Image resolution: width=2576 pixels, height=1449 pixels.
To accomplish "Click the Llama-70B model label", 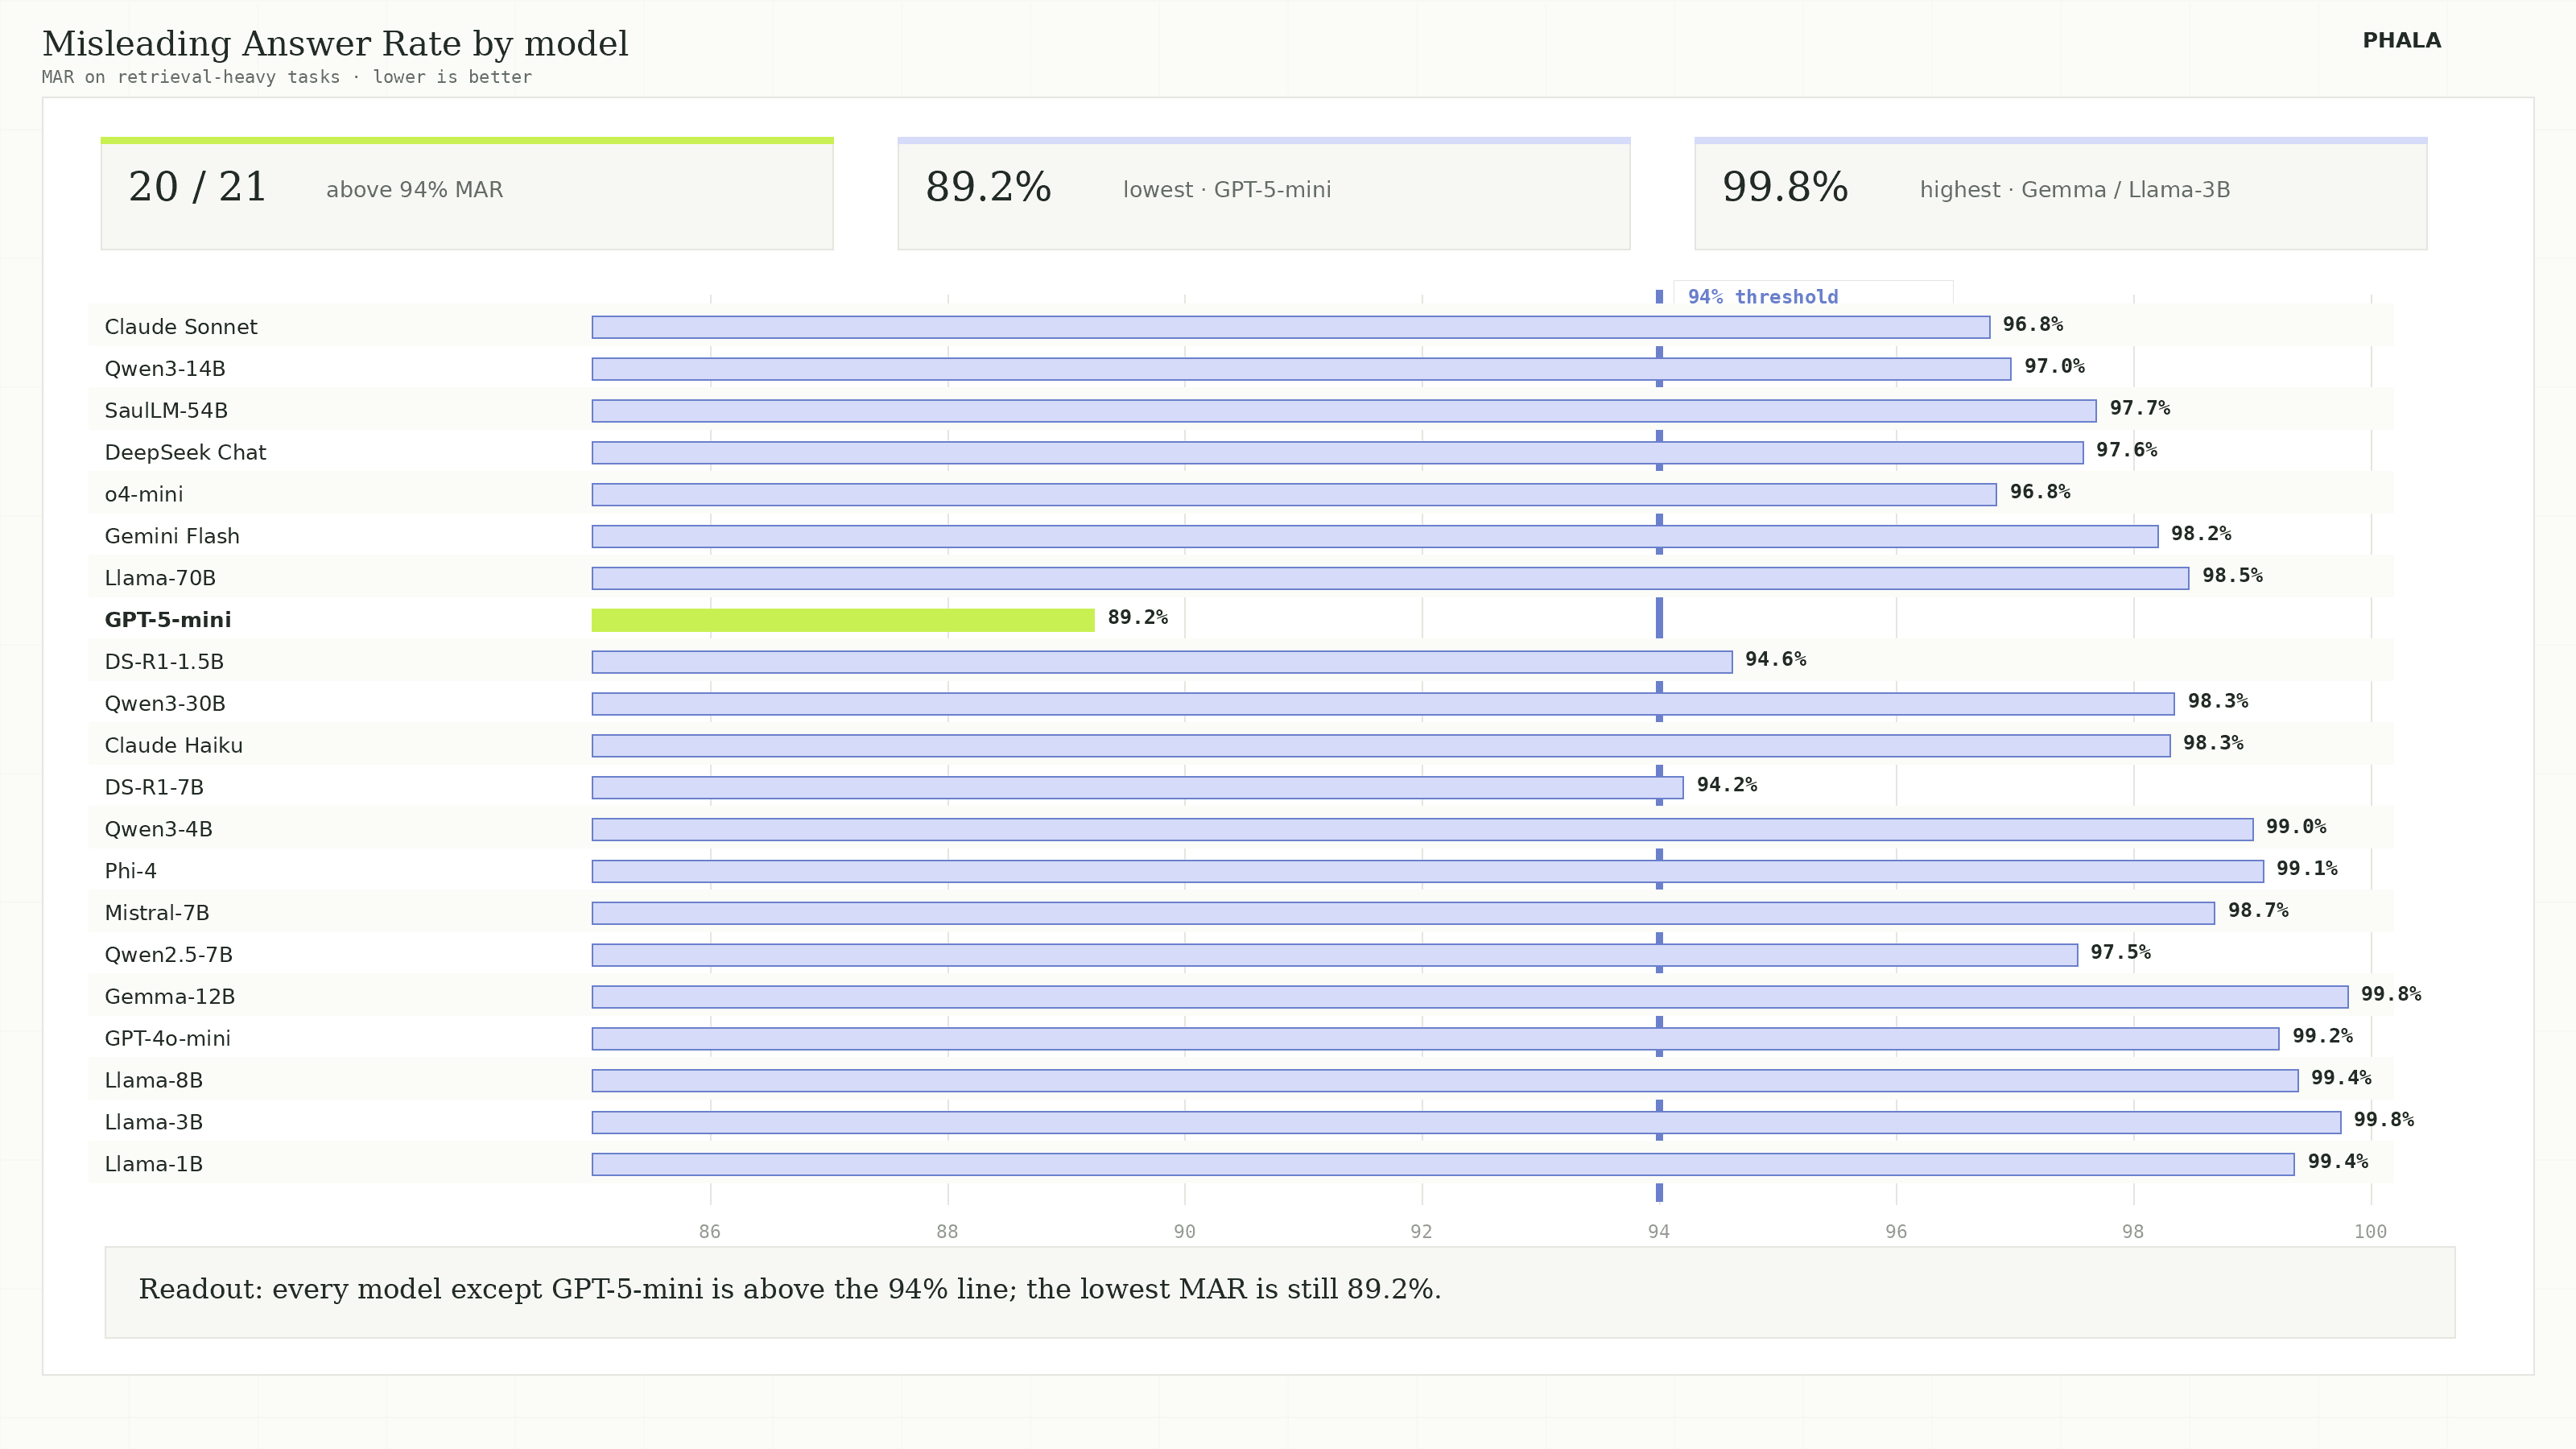I will [160, 579].
